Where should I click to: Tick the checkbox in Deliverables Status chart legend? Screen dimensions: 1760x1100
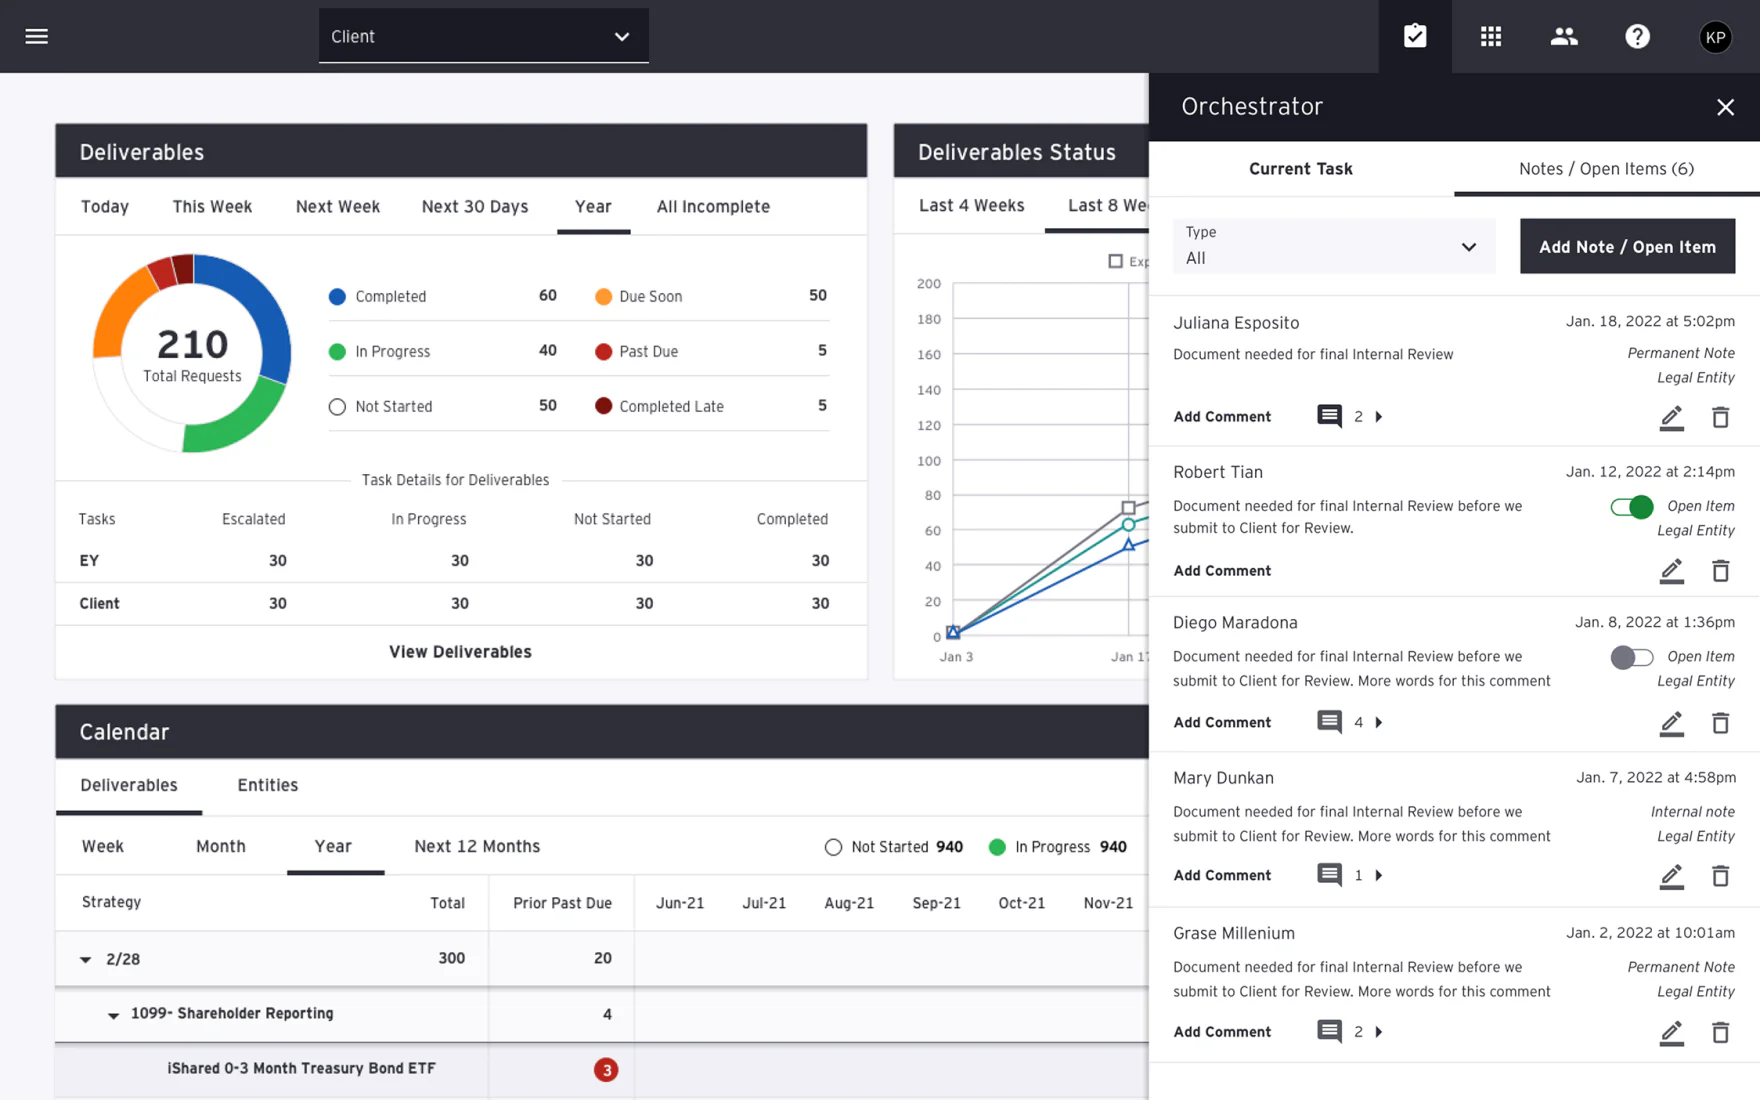pyautogui.click(x=1115, y=261)
